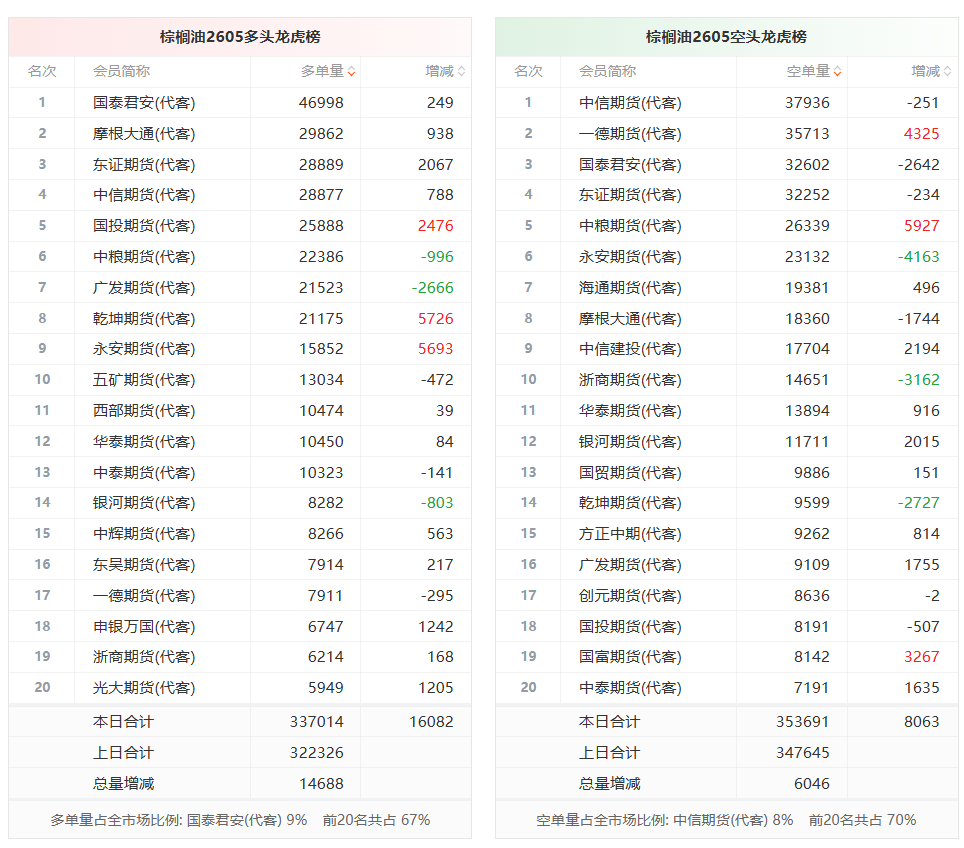This screenshot has width=964, height=848.
Task: Click 西部期货(代客) in long table
Action: tap(144, 411)
